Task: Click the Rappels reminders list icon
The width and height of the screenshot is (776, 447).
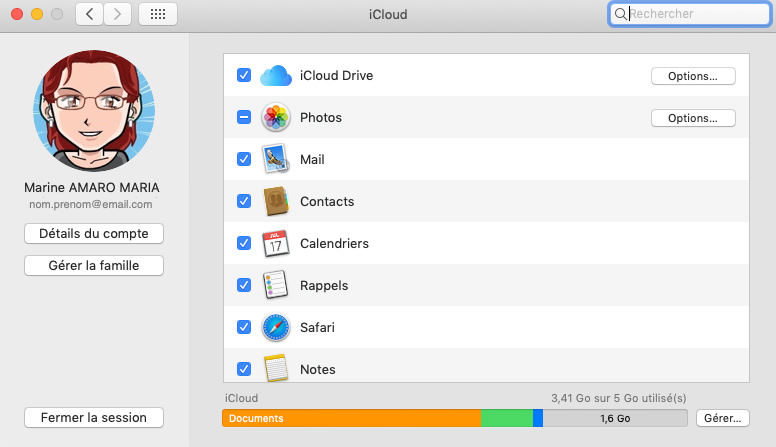Action: point(276,285)
